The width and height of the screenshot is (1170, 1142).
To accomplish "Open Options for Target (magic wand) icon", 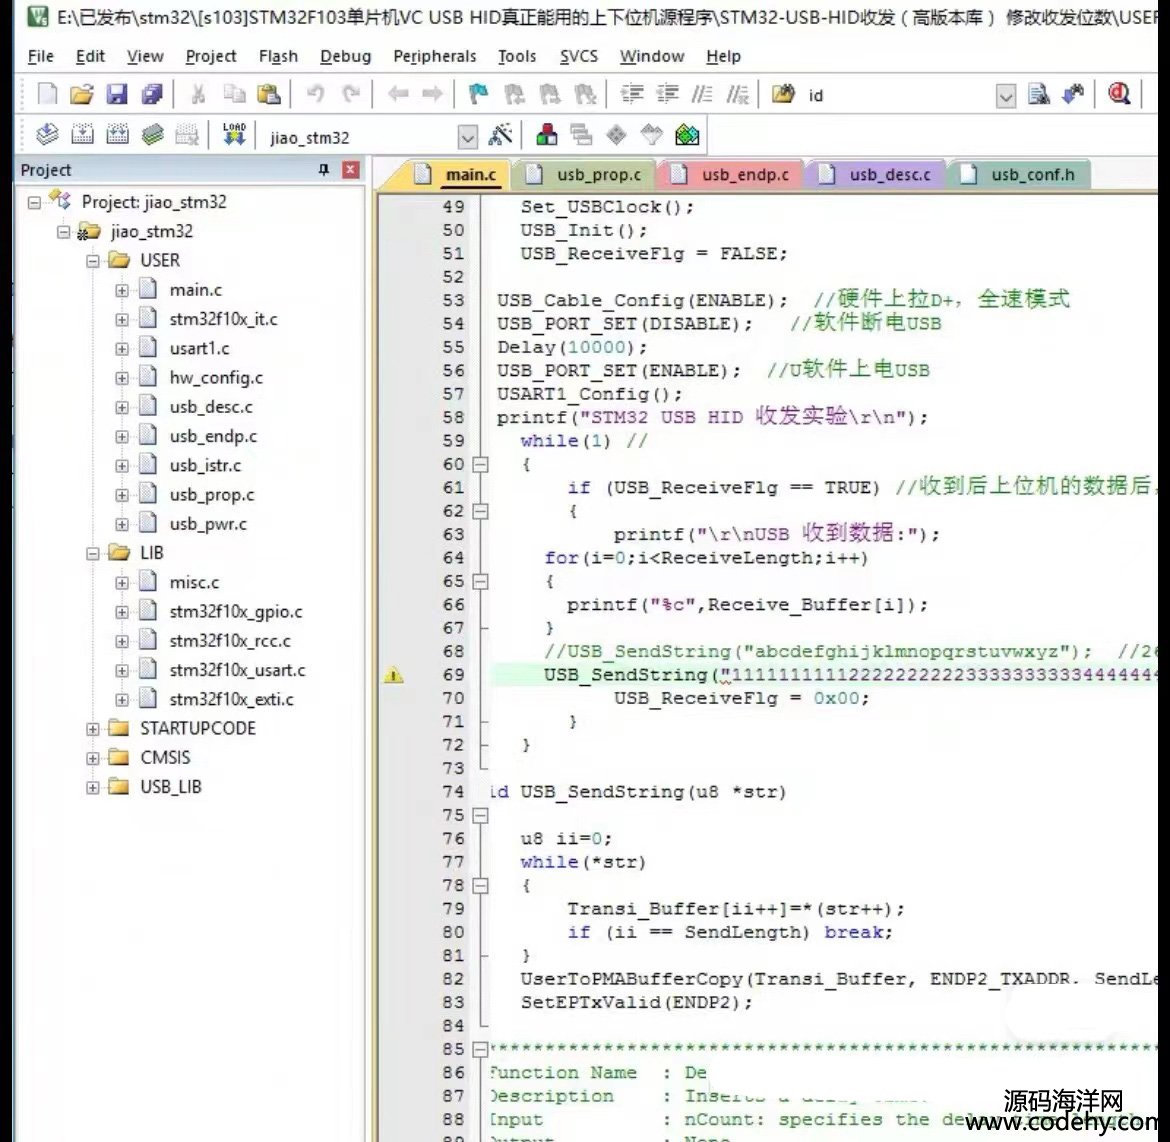I will click(501, 135).
